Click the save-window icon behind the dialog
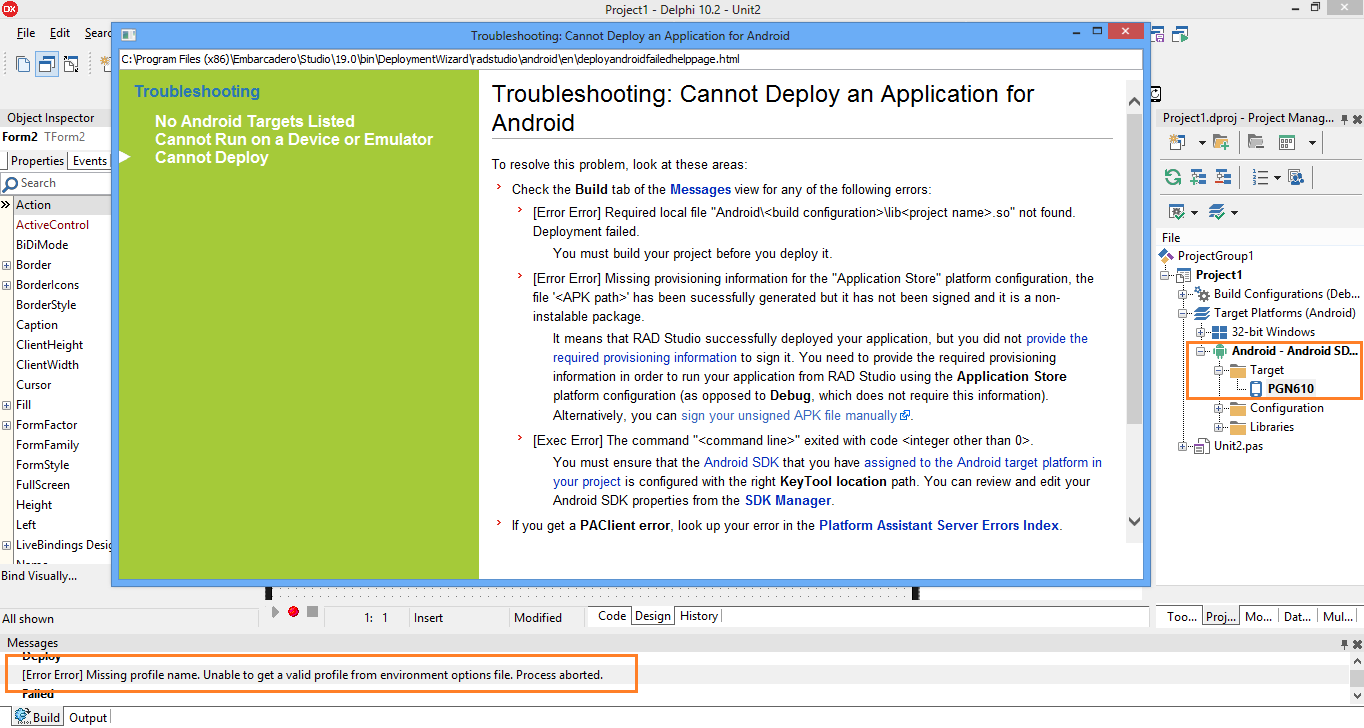Screen dimensions: 1364x728 [1159, 35]
